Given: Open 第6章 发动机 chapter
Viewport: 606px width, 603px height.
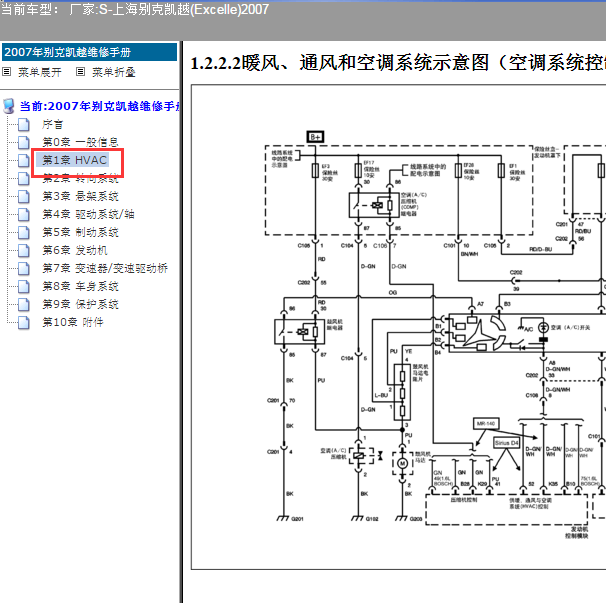Looking at the screenshot, I should click(x=75, y=250).
